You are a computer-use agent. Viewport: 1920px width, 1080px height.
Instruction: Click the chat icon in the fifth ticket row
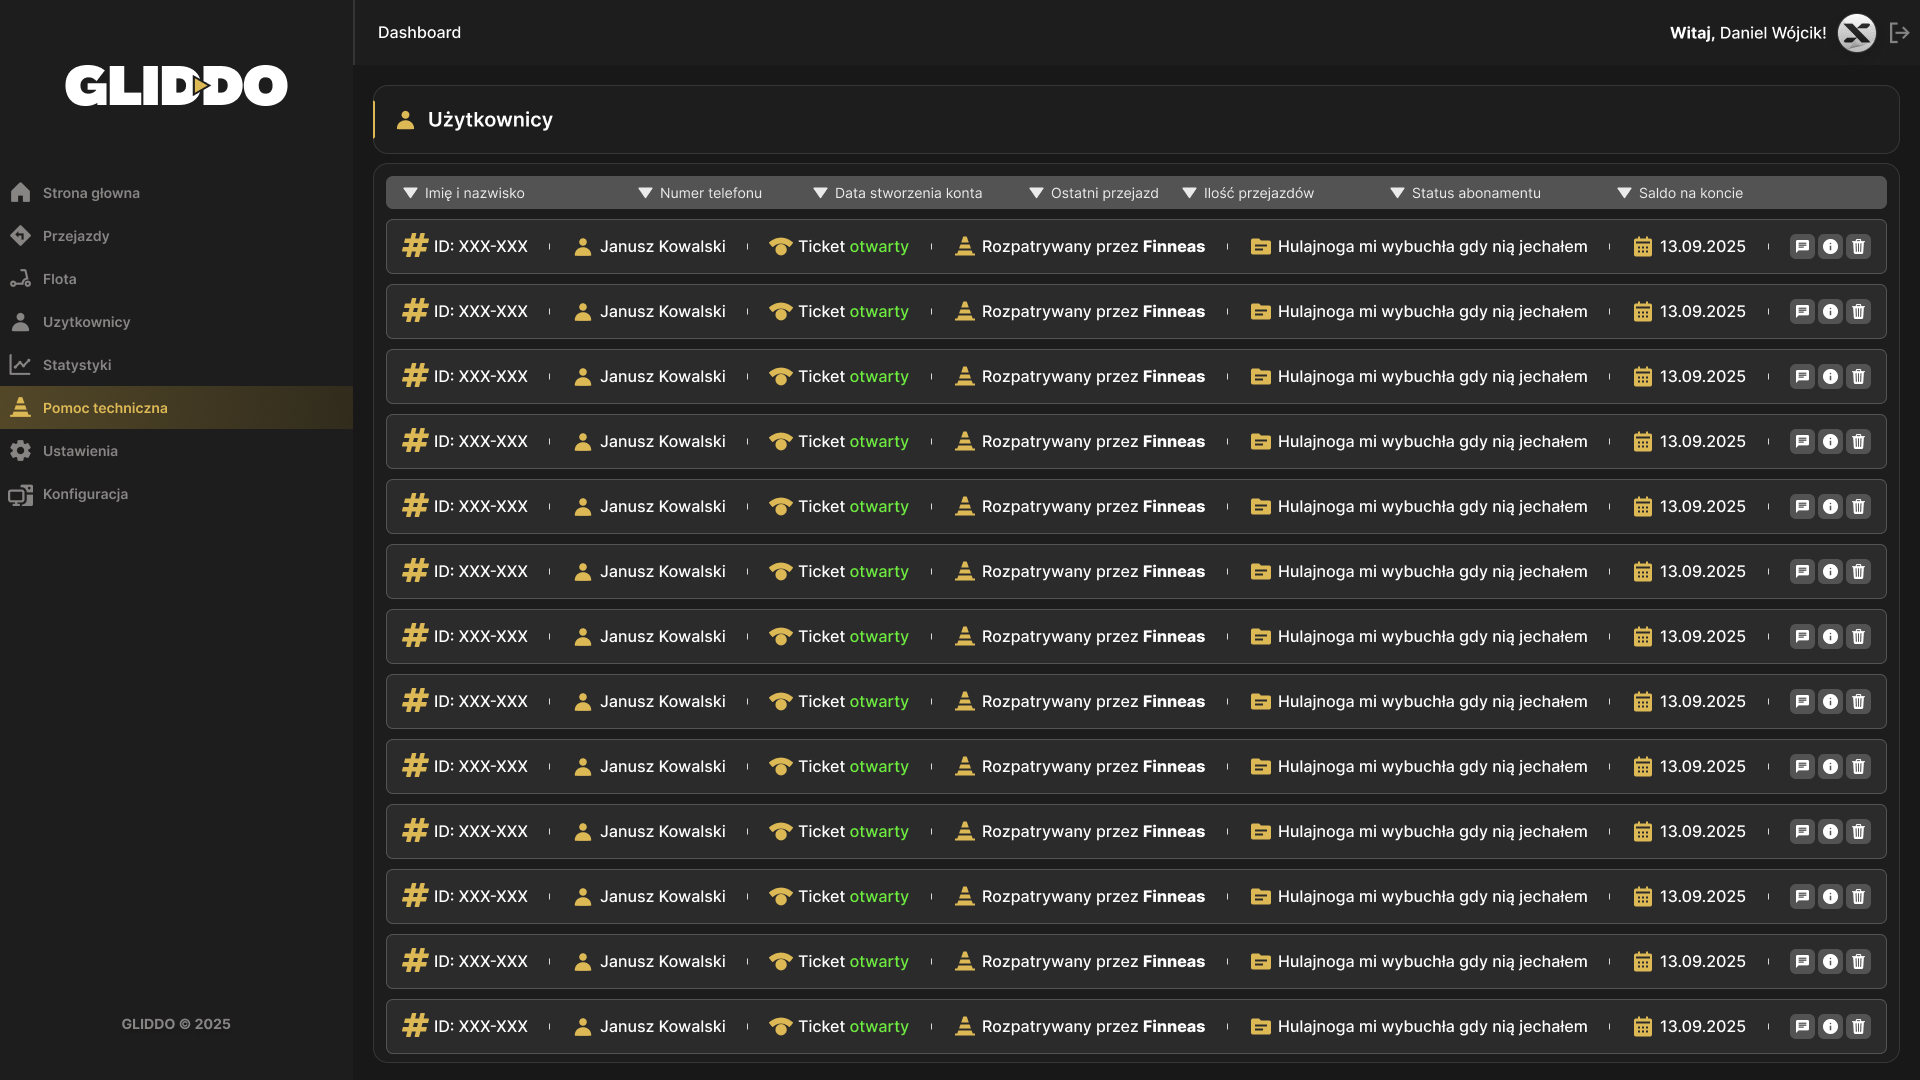pyautogui.click(x=1802, y=506)
